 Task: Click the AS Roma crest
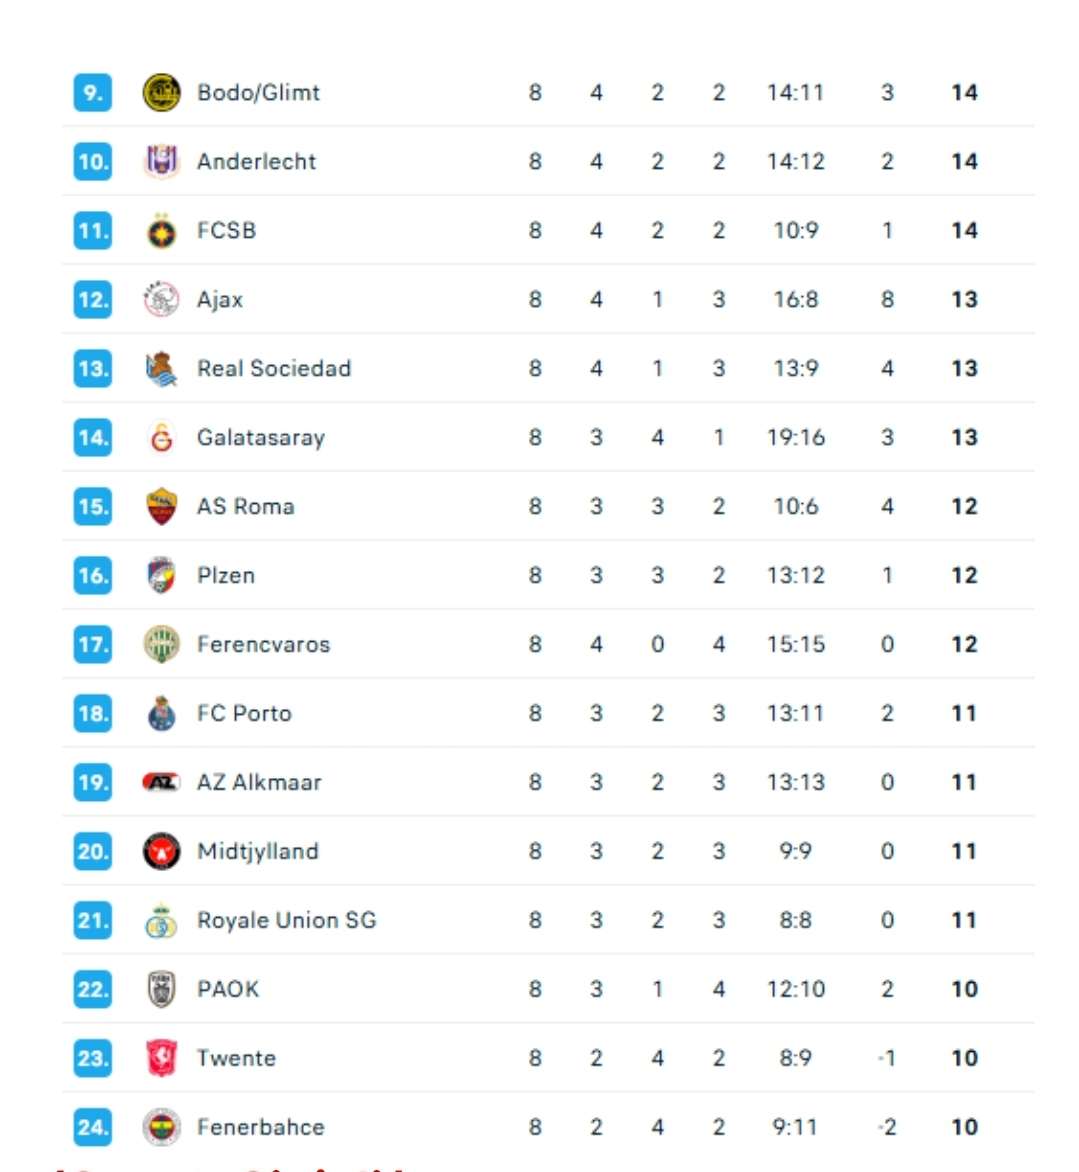point(161,507)
